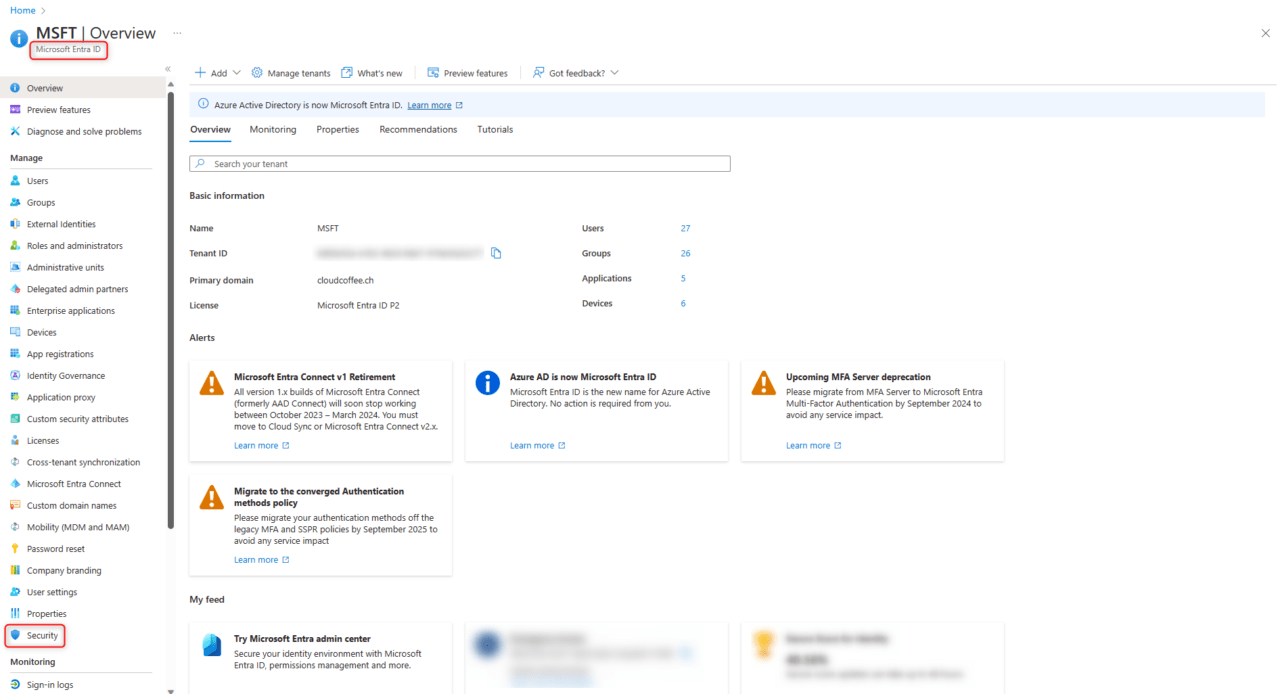
Task: Copy the Tenant ID with copy icon
Action: (x=496, y=253)
